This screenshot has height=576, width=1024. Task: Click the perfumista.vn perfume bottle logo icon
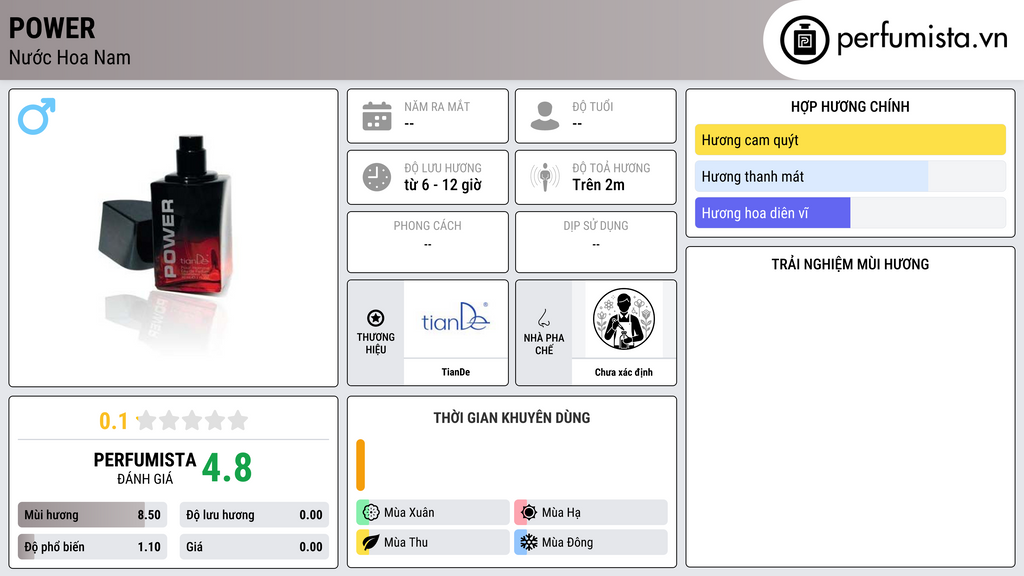coord(804,40)
